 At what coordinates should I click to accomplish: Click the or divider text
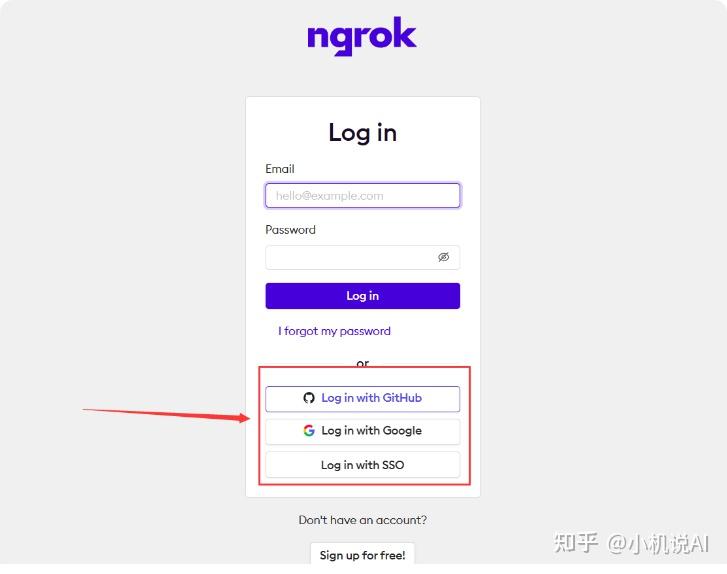click(363, 363)
